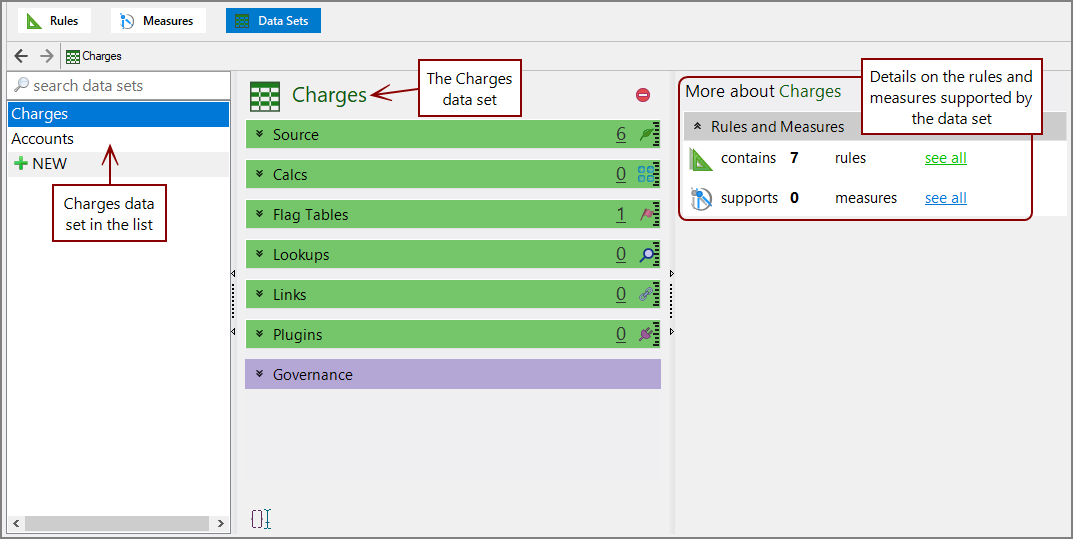Viewport: 1073px width, 539px height.
Task: Click the horizontal scrollbar thumb in the list
Action: (116, 524)
